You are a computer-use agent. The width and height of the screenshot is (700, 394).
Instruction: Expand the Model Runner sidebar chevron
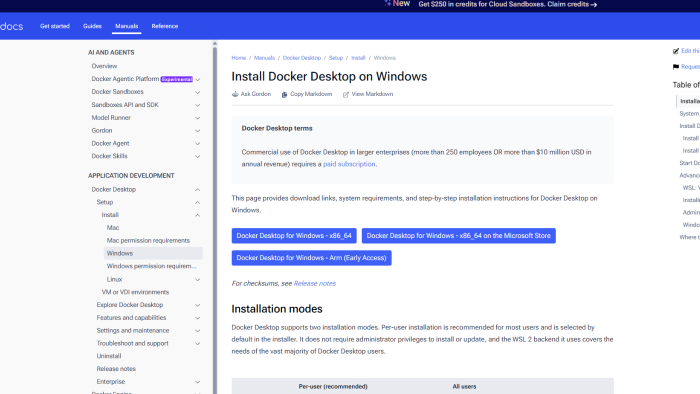coord(197,118)
